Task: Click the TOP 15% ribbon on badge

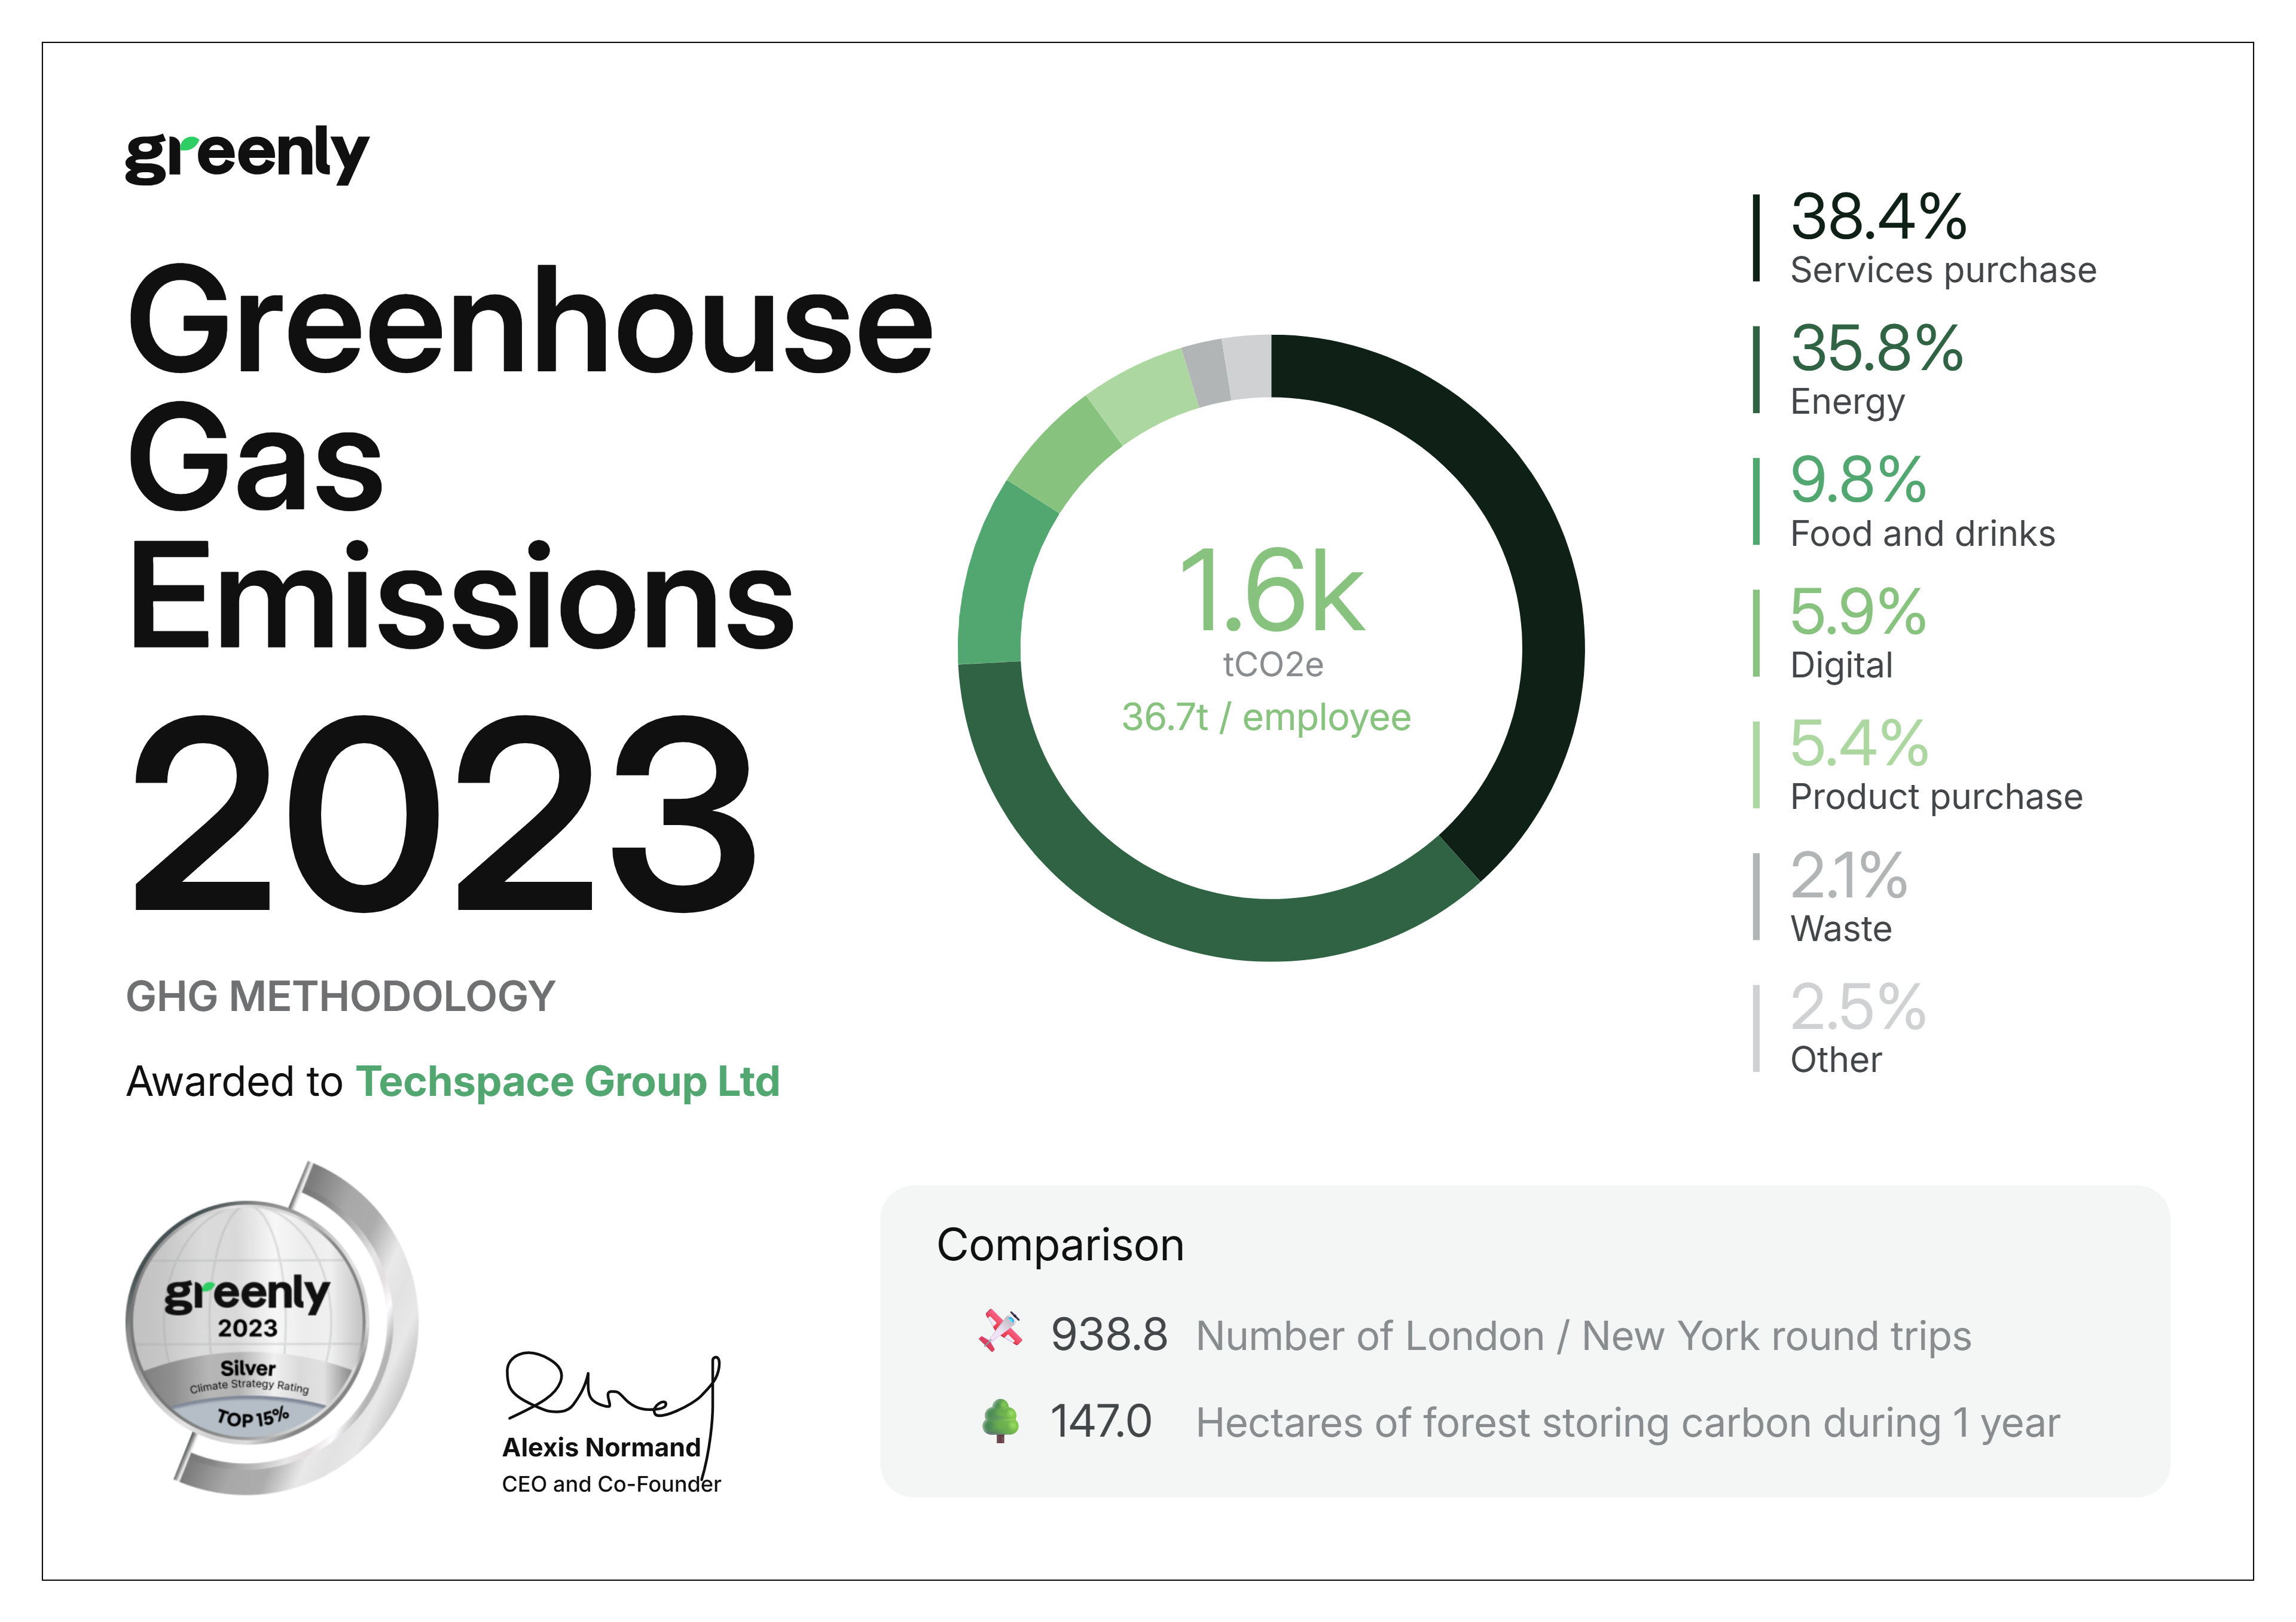Action: click(252, 1417)
